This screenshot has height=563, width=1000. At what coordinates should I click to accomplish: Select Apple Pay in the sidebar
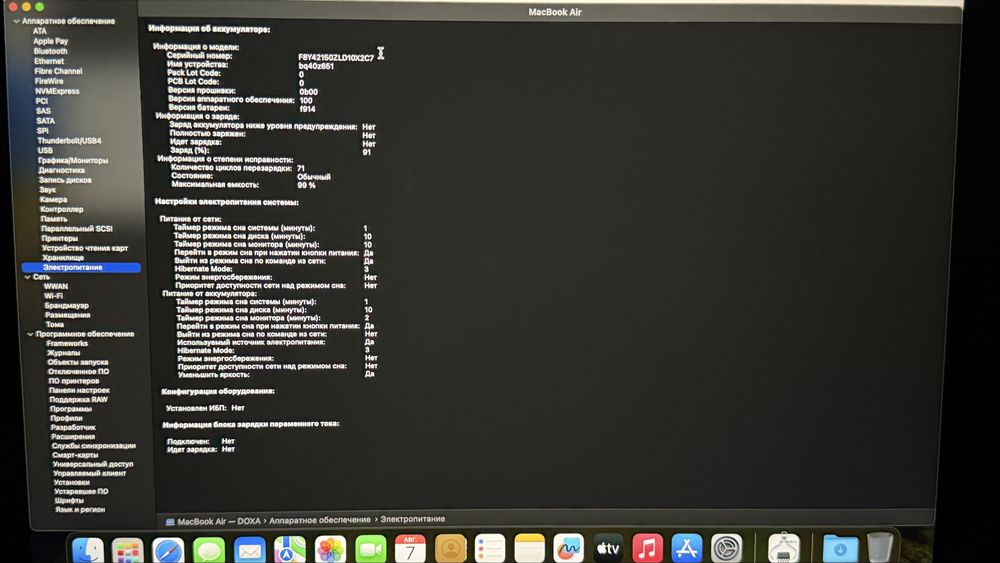point(51,41)
